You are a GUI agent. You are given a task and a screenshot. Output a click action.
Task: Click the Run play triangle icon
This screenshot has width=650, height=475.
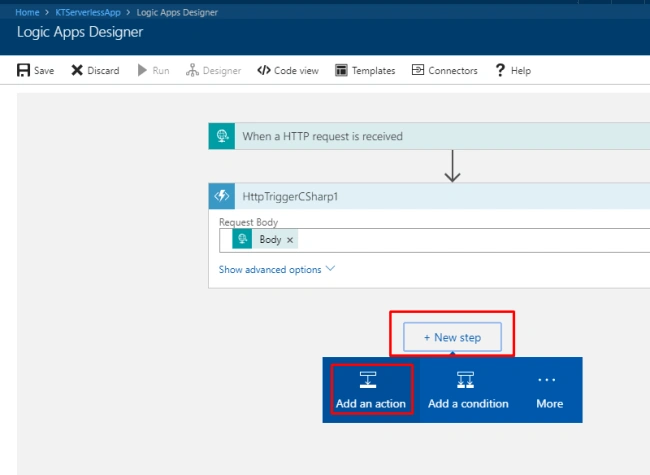coord(142,70)
